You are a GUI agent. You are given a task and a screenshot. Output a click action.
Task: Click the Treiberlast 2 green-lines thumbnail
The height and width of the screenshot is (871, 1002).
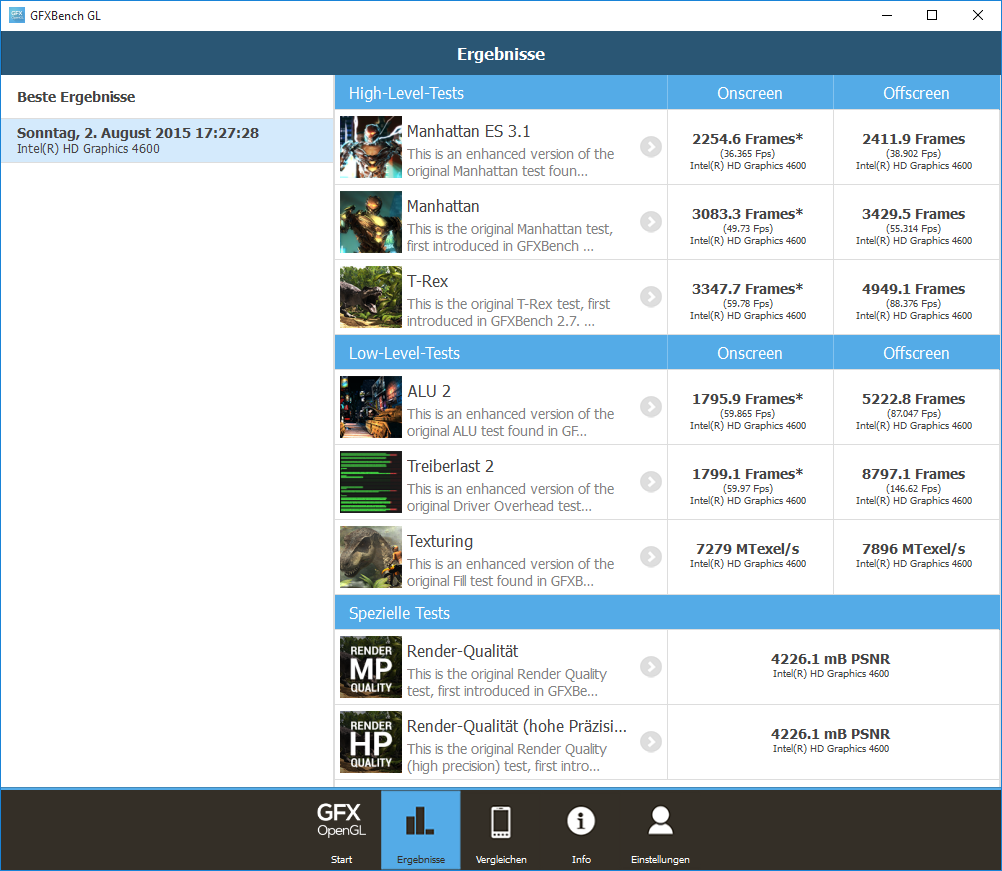point(371,481)
